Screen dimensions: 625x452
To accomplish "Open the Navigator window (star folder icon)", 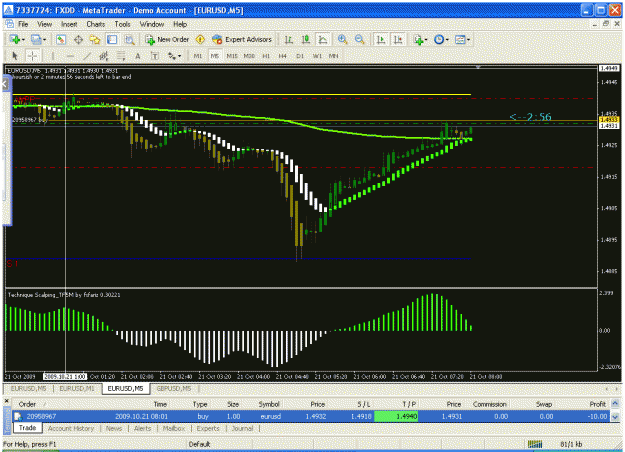I will click(x=94, y=39).
